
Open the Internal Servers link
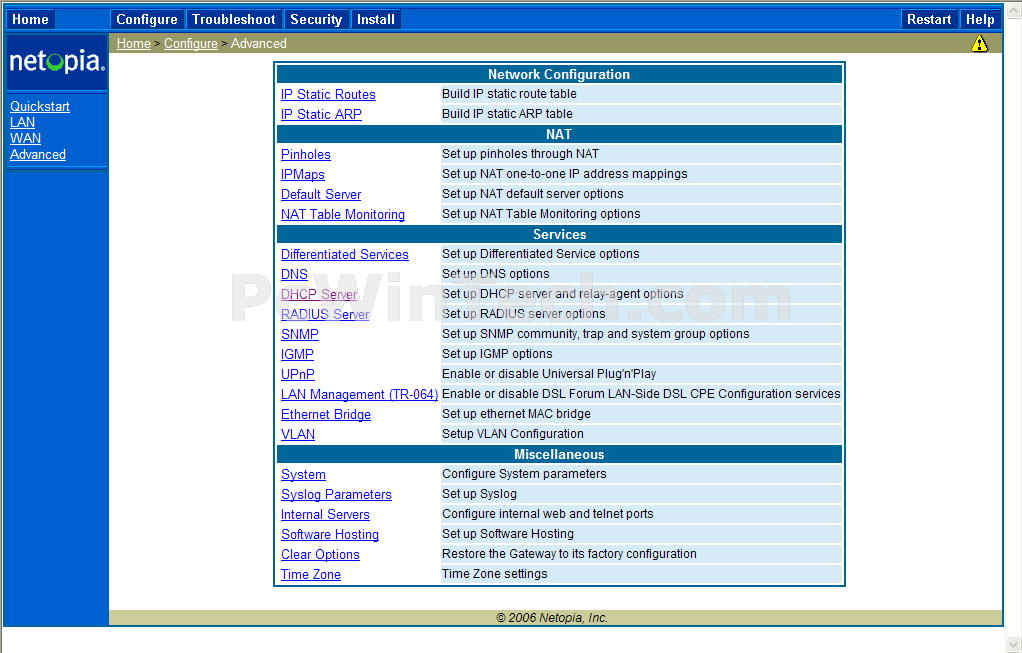325,515
